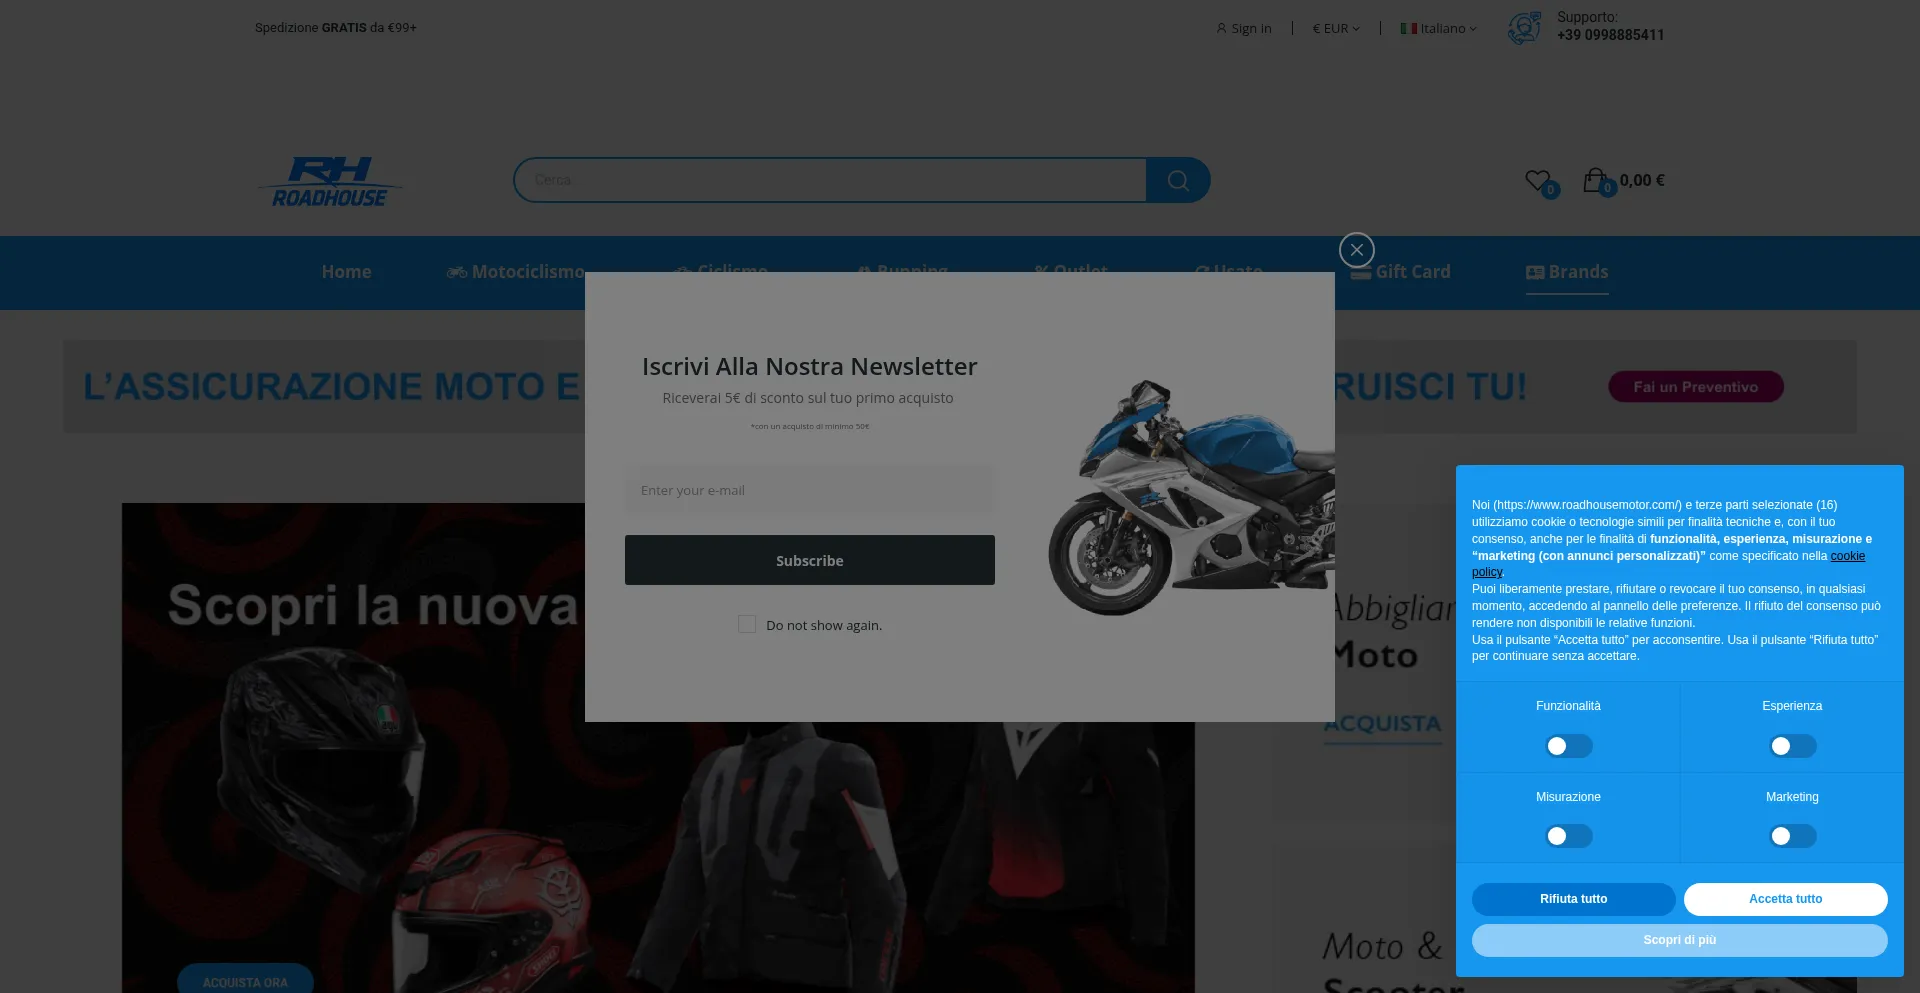Expand the EUR currency dropdown
Image resolution: width=1920 pixels, height=993 pixels.
[1336, 29]
